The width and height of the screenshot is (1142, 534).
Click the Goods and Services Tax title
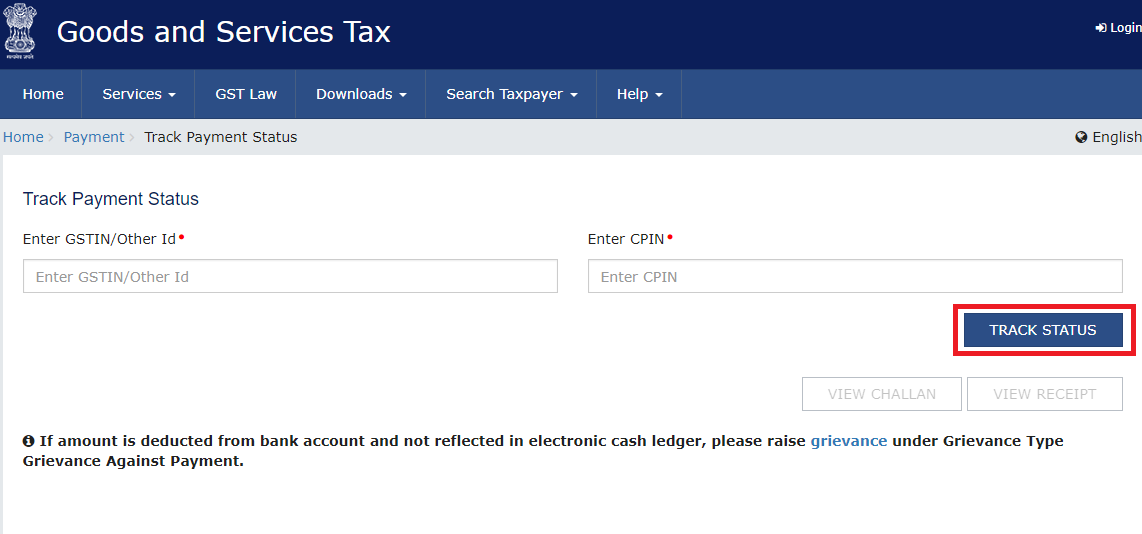coord(224,32)
